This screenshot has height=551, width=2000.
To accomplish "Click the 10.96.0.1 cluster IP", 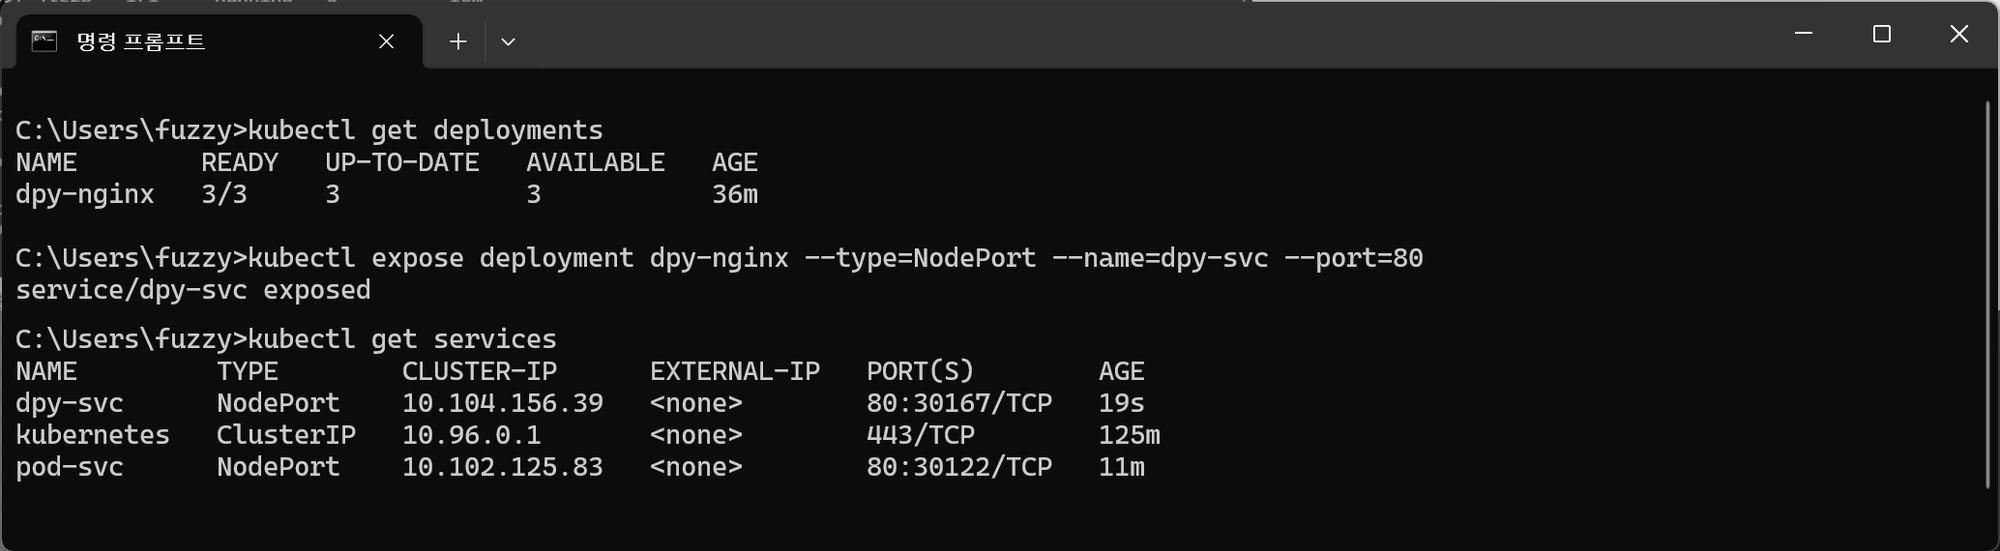I will click(x=471, y=435).
